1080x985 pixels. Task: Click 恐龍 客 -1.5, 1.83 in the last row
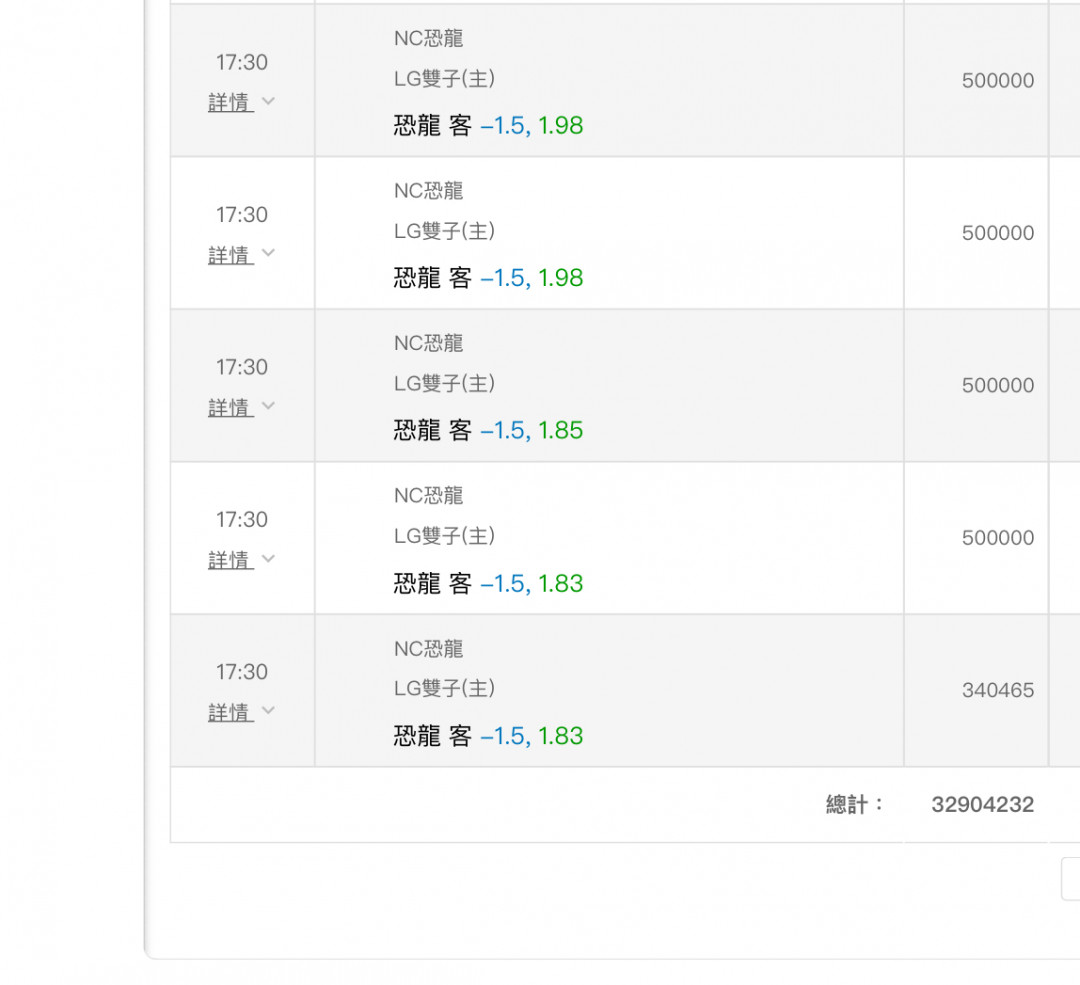click(488, 736)
